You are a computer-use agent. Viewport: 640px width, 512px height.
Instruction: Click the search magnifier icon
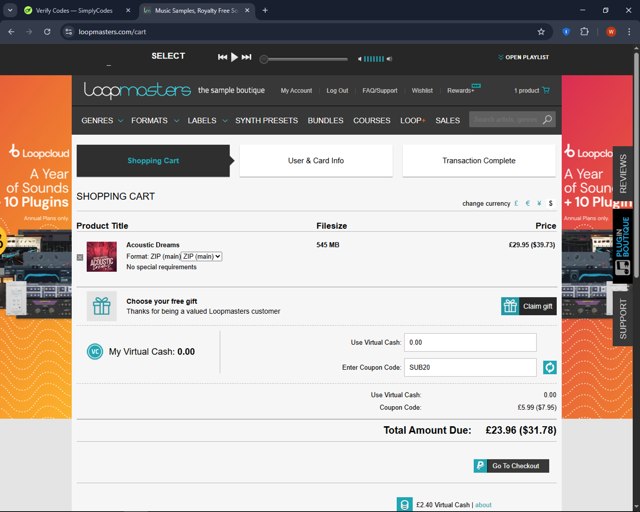tap(548, 119)
